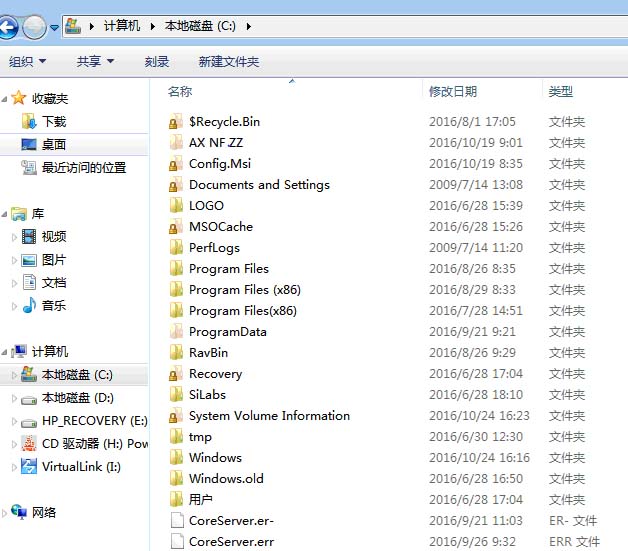Select the RavBin folder icon

click(x=176, y=352)
